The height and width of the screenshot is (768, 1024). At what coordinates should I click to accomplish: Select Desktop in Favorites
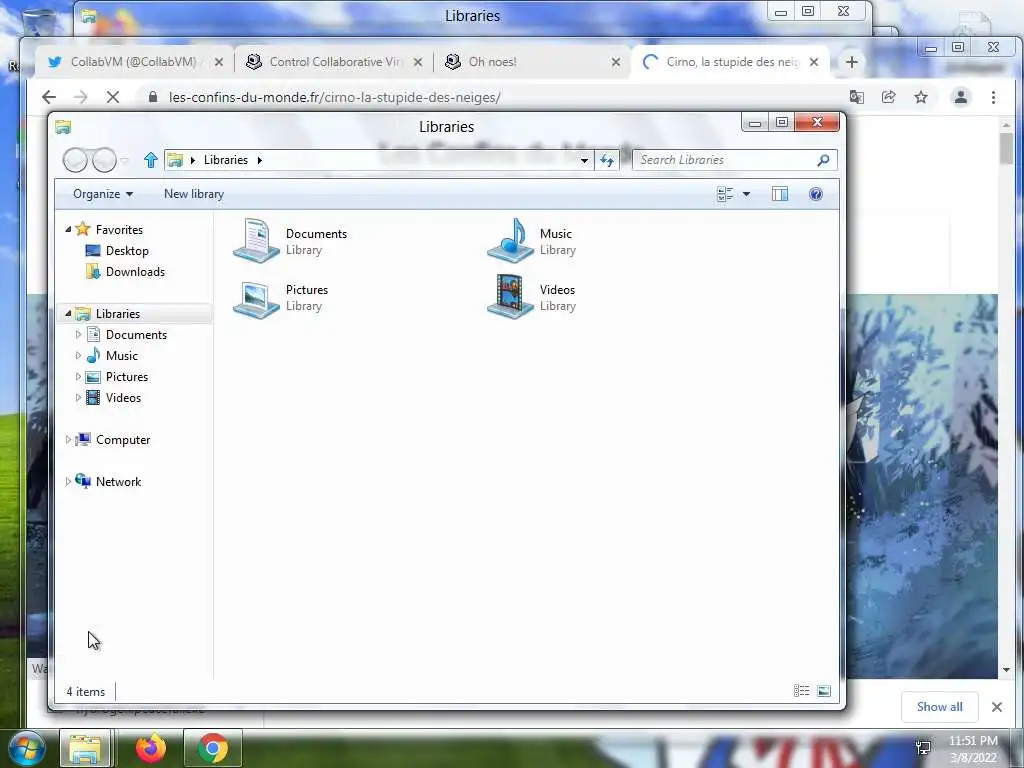(x=127, y=251)
